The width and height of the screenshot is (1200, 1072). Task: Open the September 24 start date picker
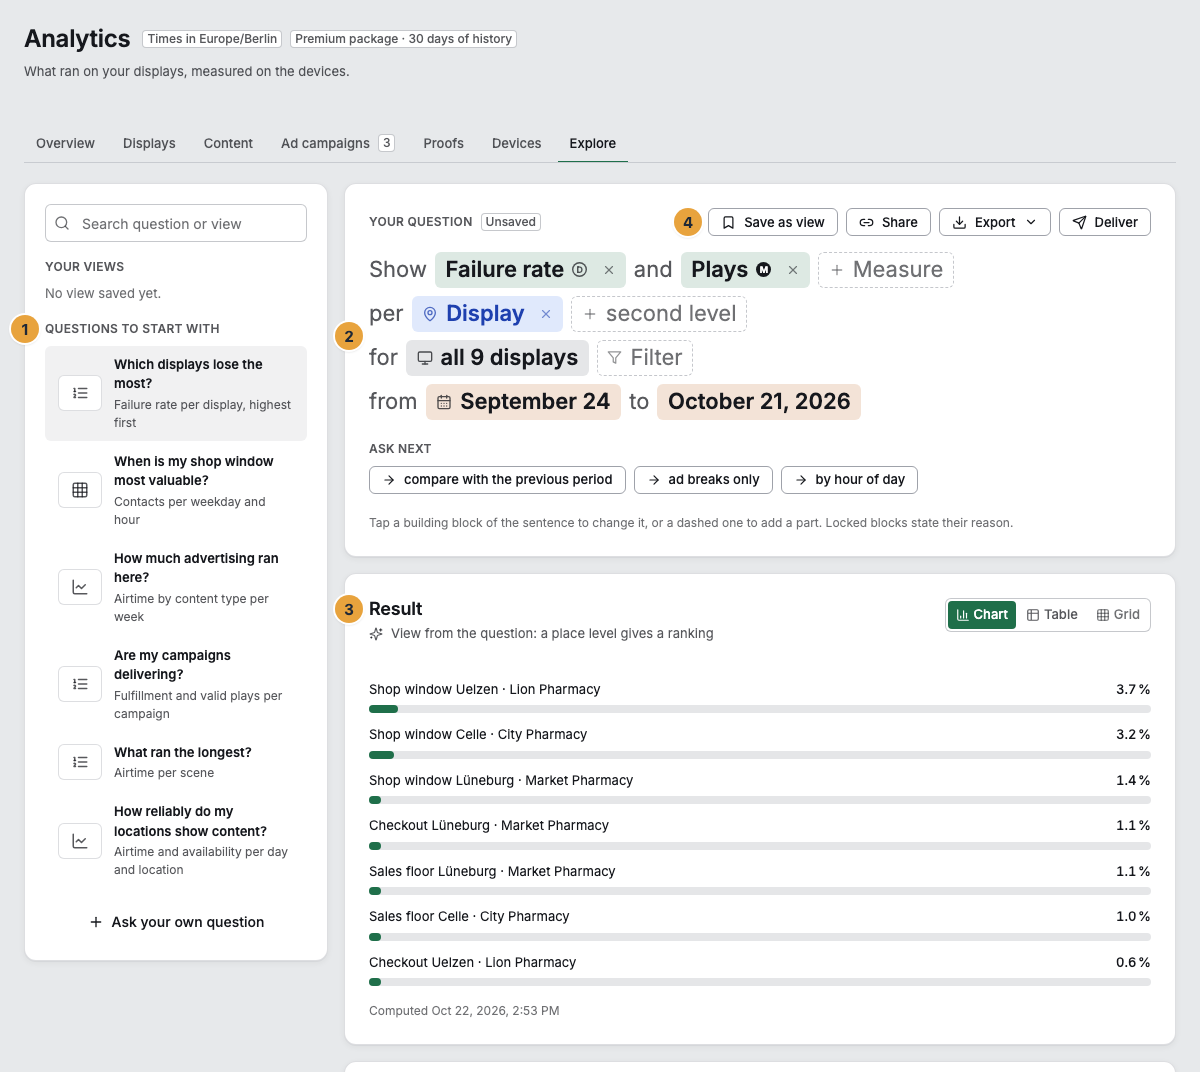point(523,402)
